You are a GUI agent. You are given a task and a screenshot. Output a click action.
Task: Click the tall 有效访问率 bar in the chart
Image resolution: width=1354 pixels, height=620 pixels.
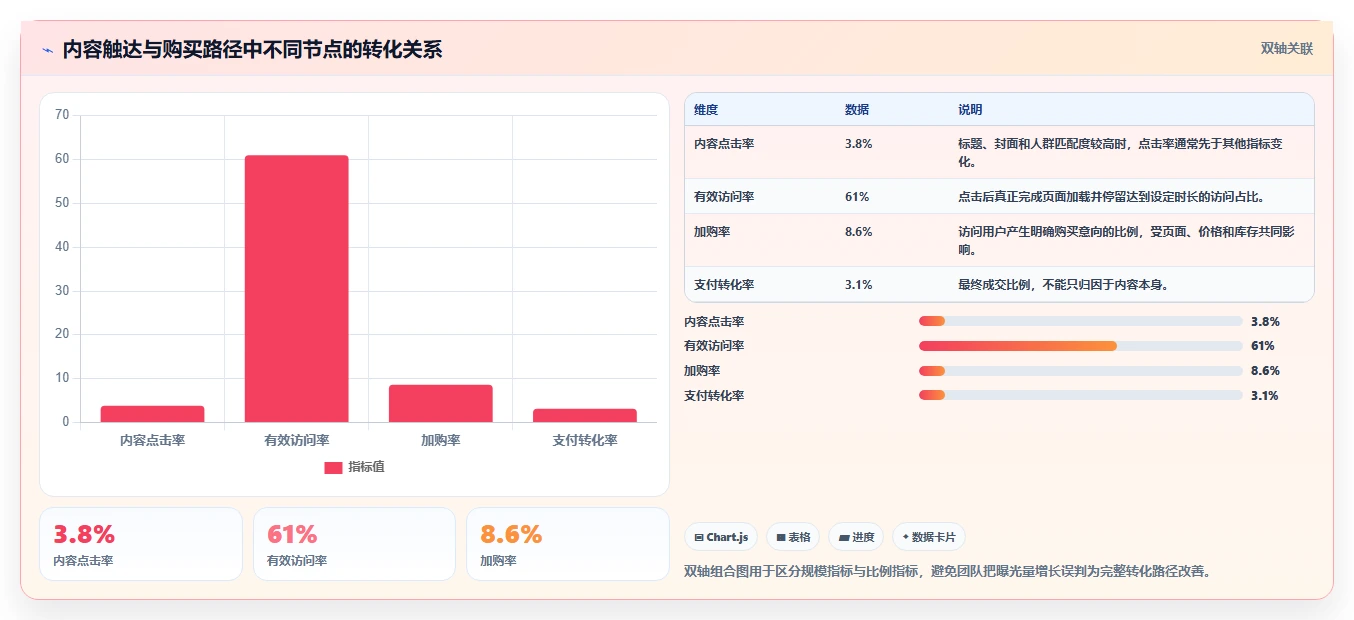[297, 289]
